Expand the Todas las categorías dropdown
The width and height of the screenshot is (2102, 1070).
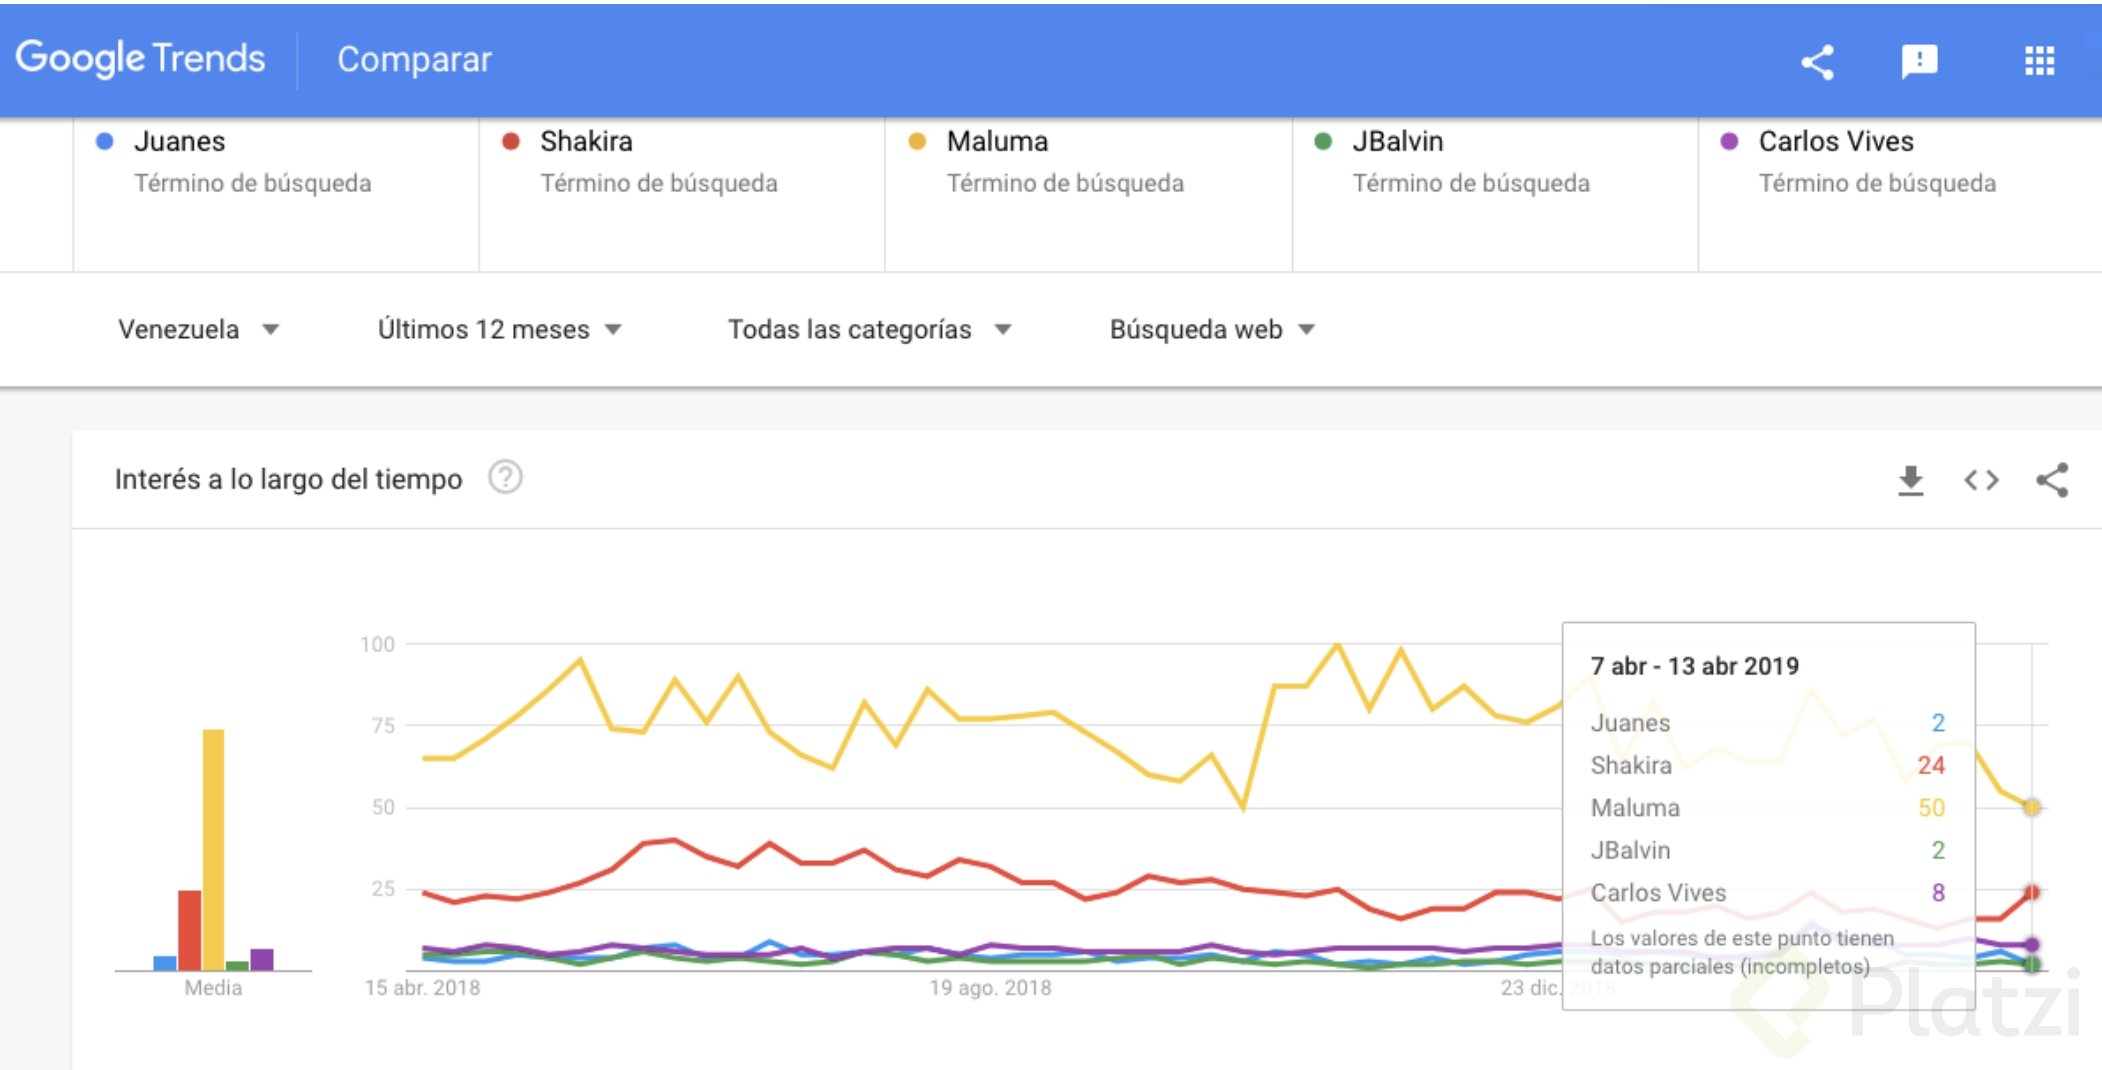pyautogui.click(x=869, y=329)
